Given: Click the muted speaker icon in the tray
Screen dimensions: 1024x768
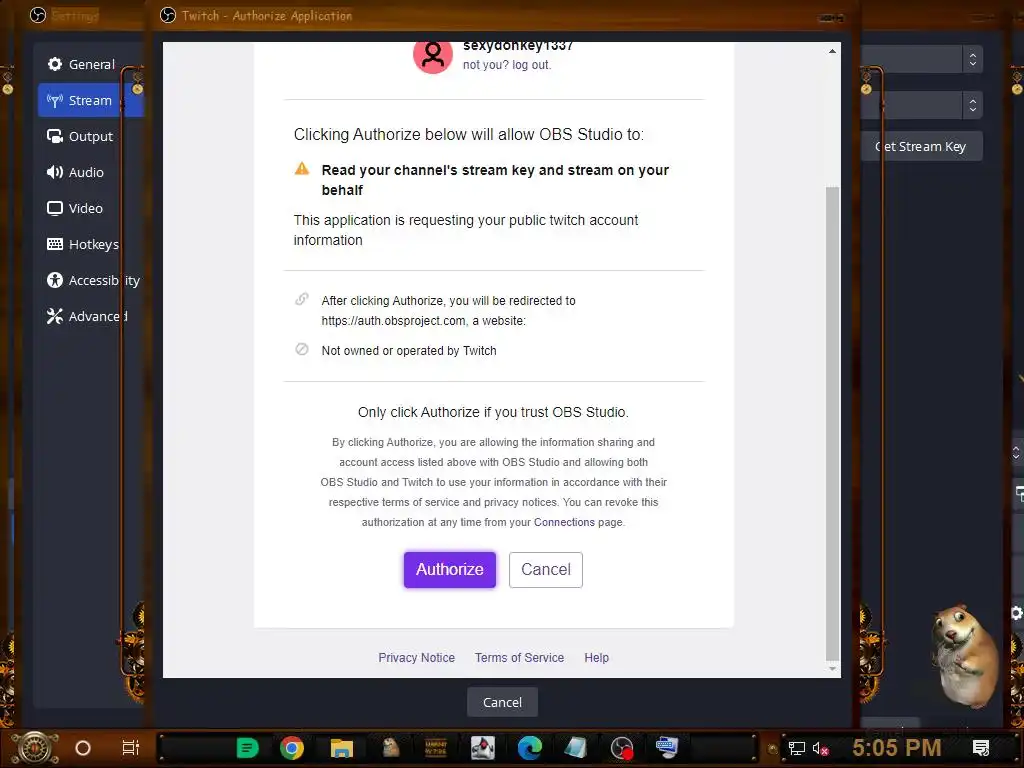Looking at the screenshot, I should [820, 748].
